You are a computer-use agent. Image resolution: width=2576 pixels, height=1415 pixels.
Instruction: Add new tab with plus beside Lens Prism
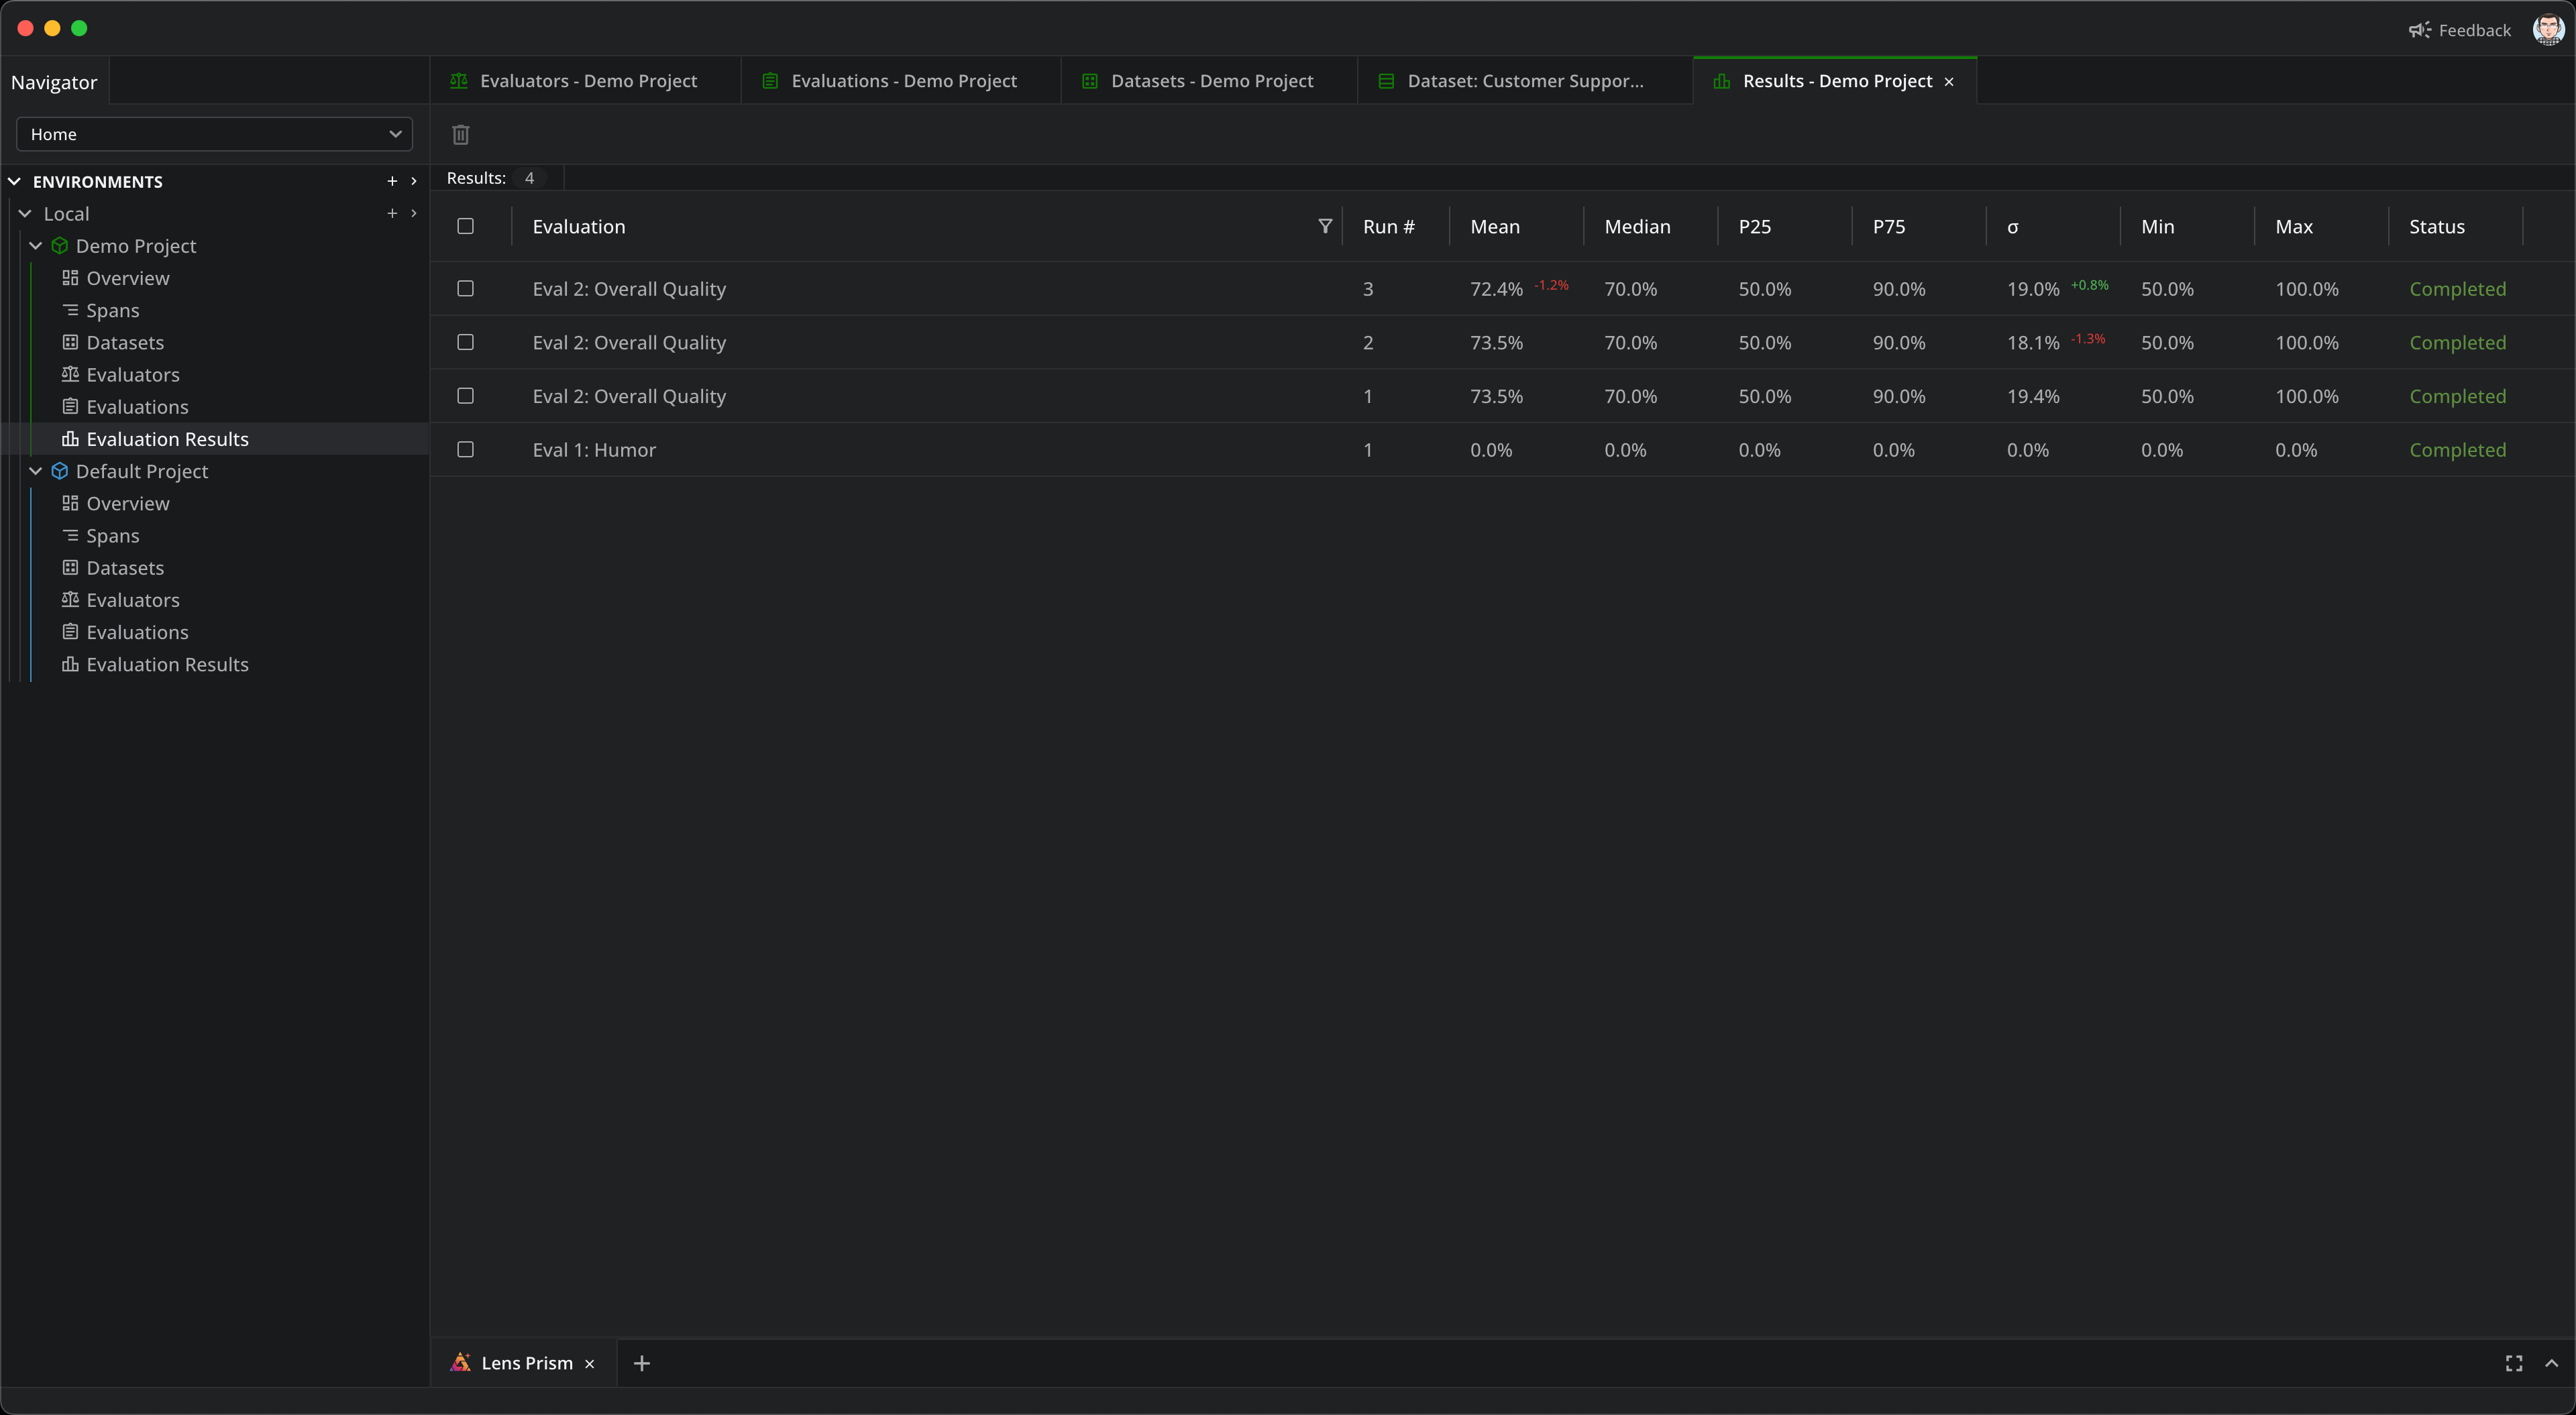point(642,1363)
